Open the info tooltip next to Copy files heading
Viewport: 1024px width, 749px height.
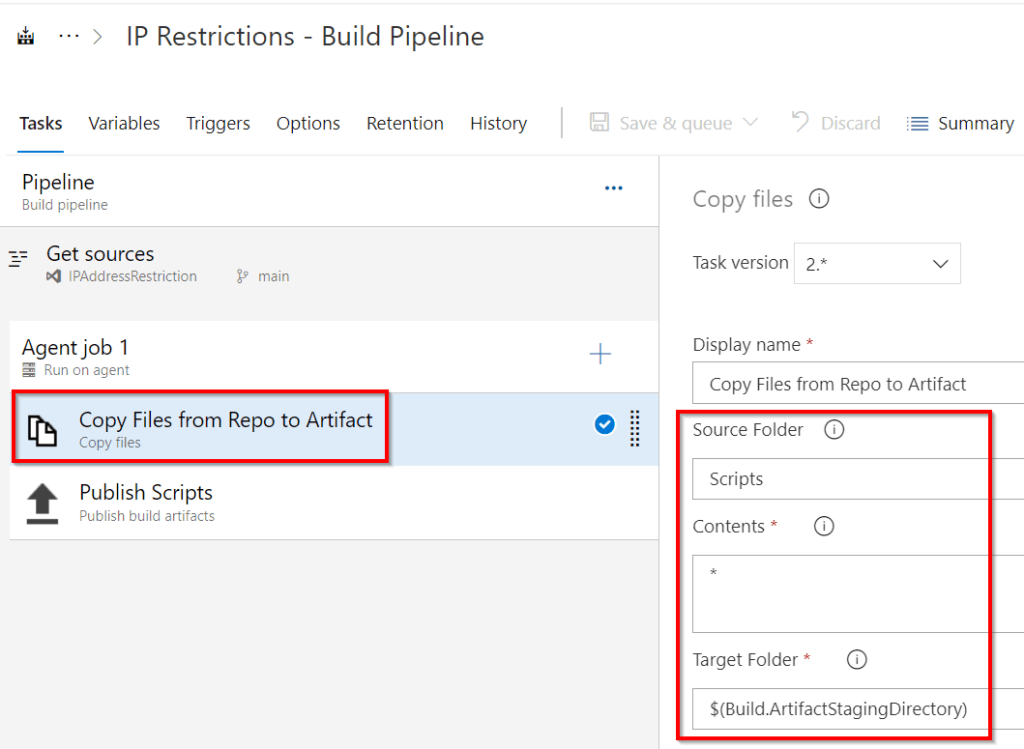click(819, 198)
